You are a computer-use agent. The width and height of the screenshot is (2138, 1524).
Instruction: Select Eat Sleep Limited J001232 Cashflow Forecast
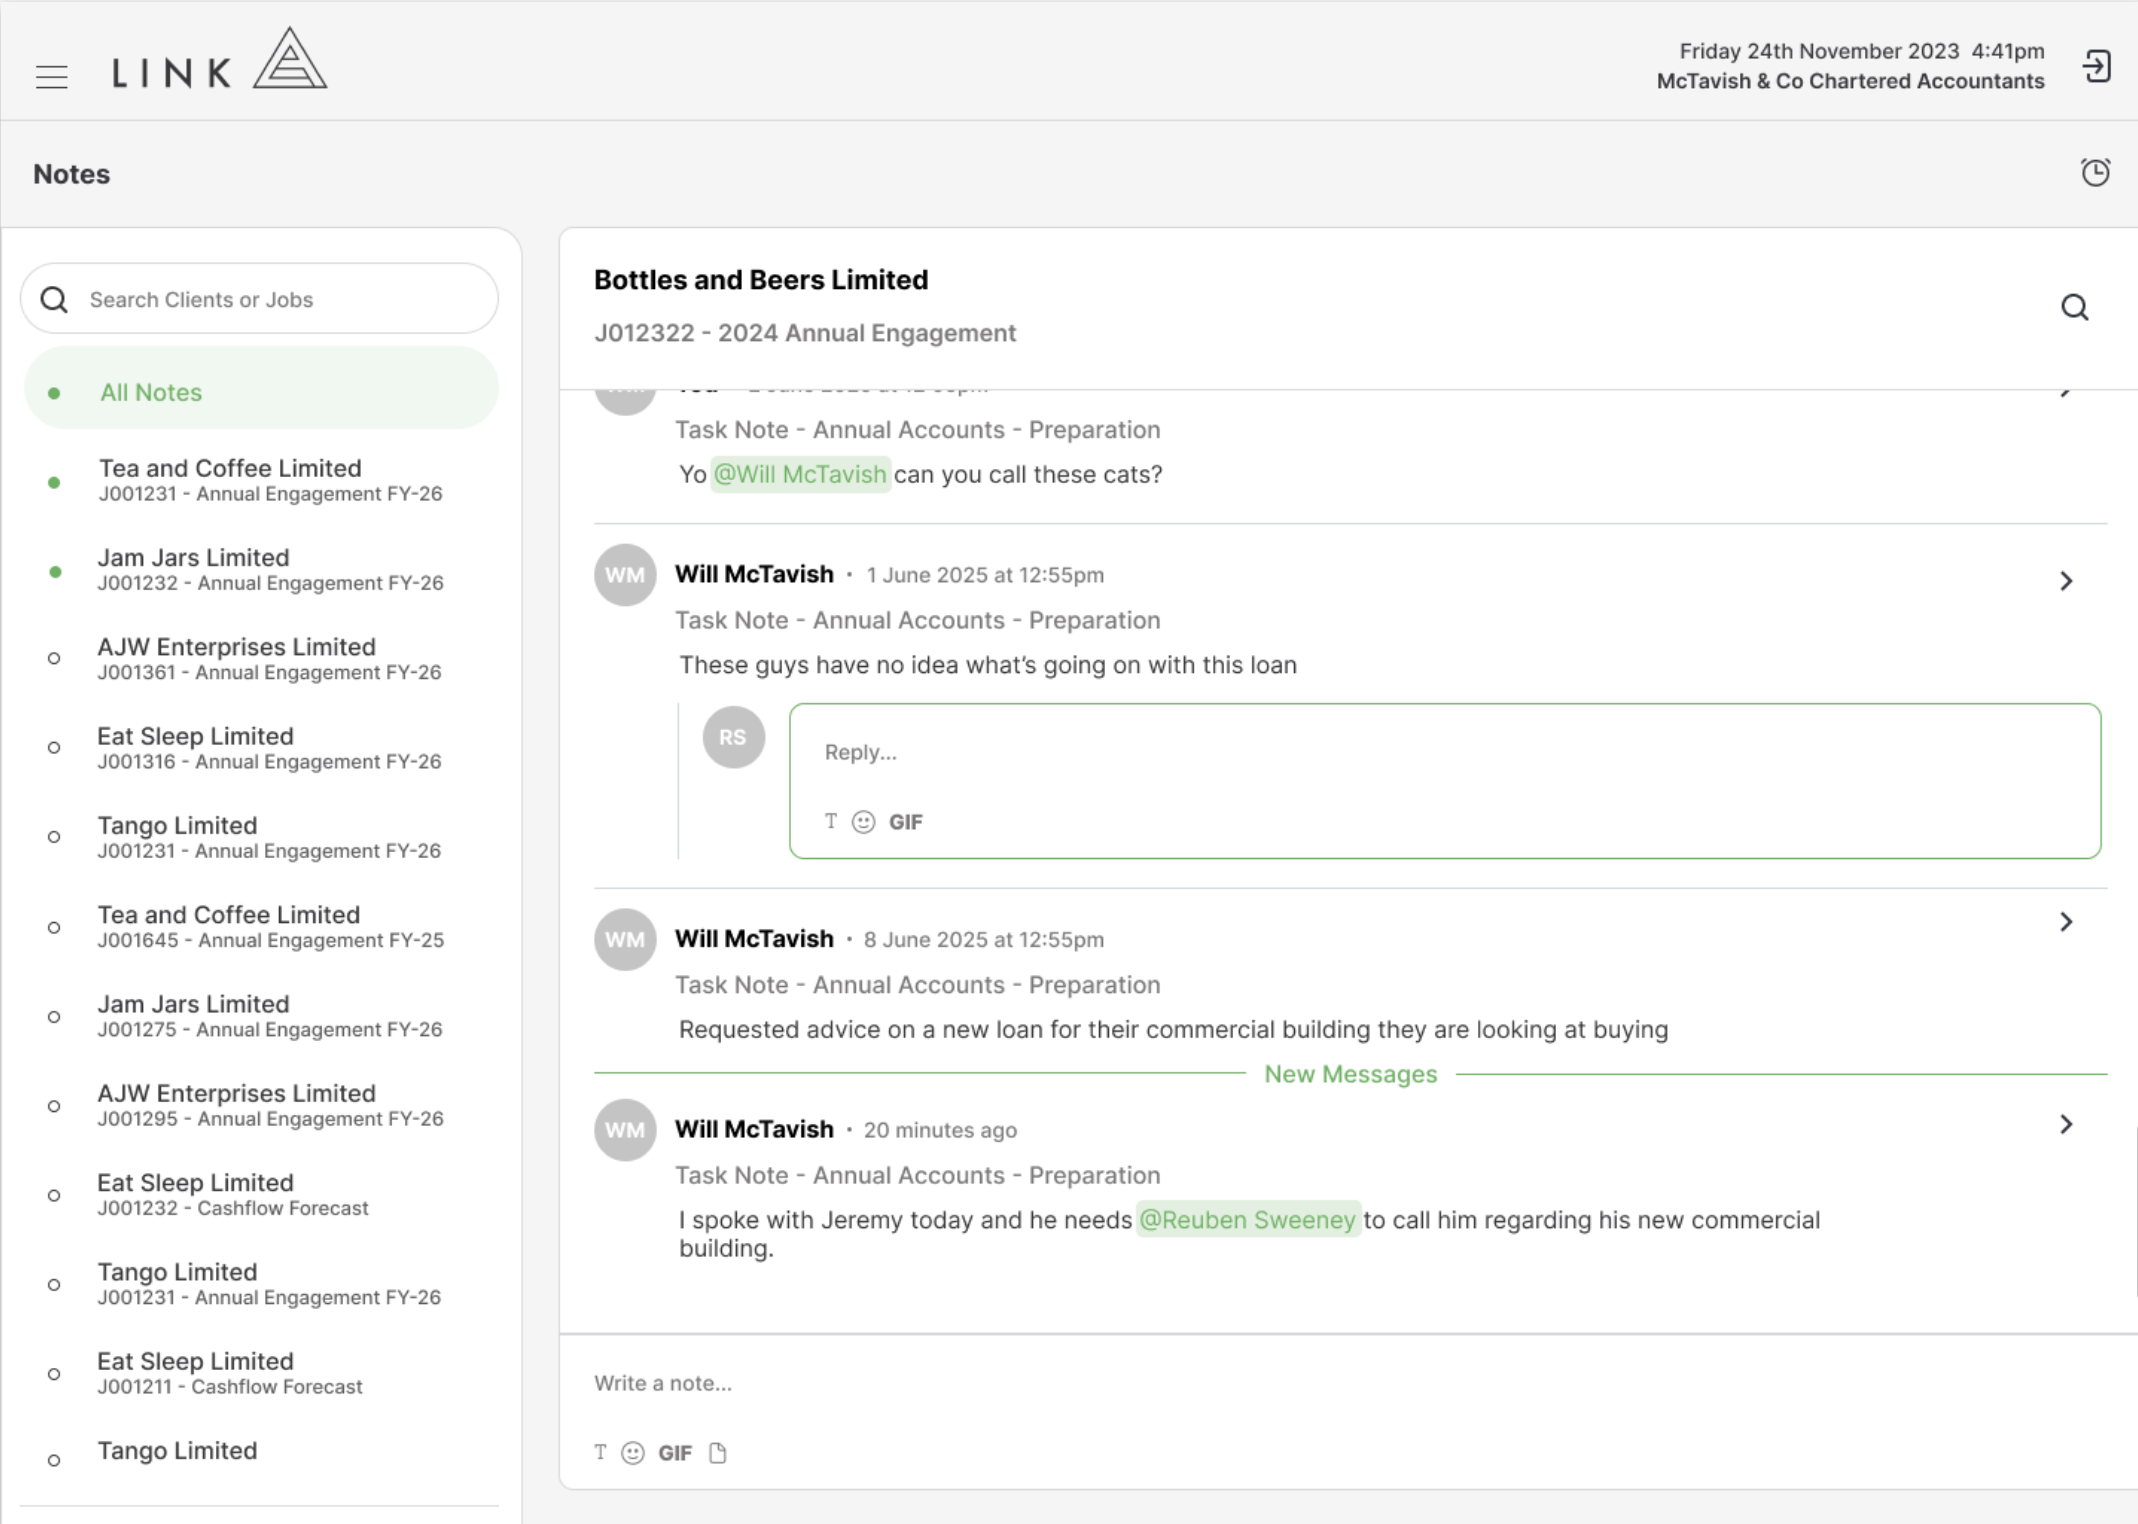[x=261, y=1194]
